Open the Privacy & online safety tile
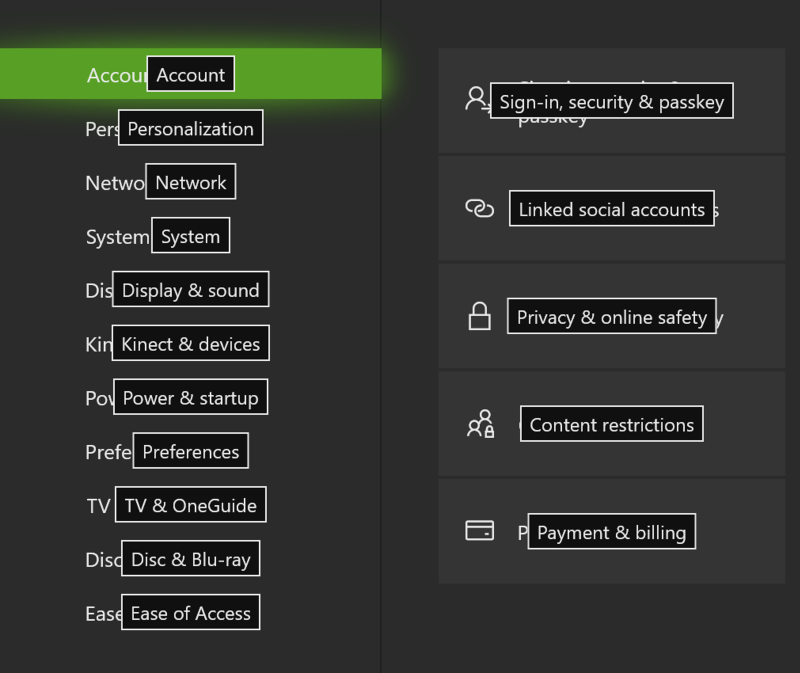 [x=611, y=316]
